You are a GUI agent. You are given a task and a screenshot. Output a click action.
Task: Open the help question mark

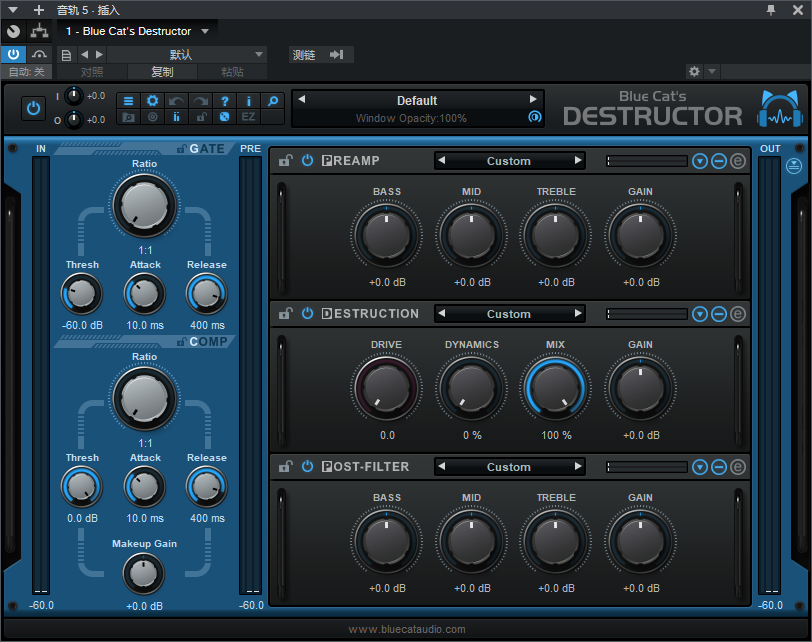[x=224, y=101]
